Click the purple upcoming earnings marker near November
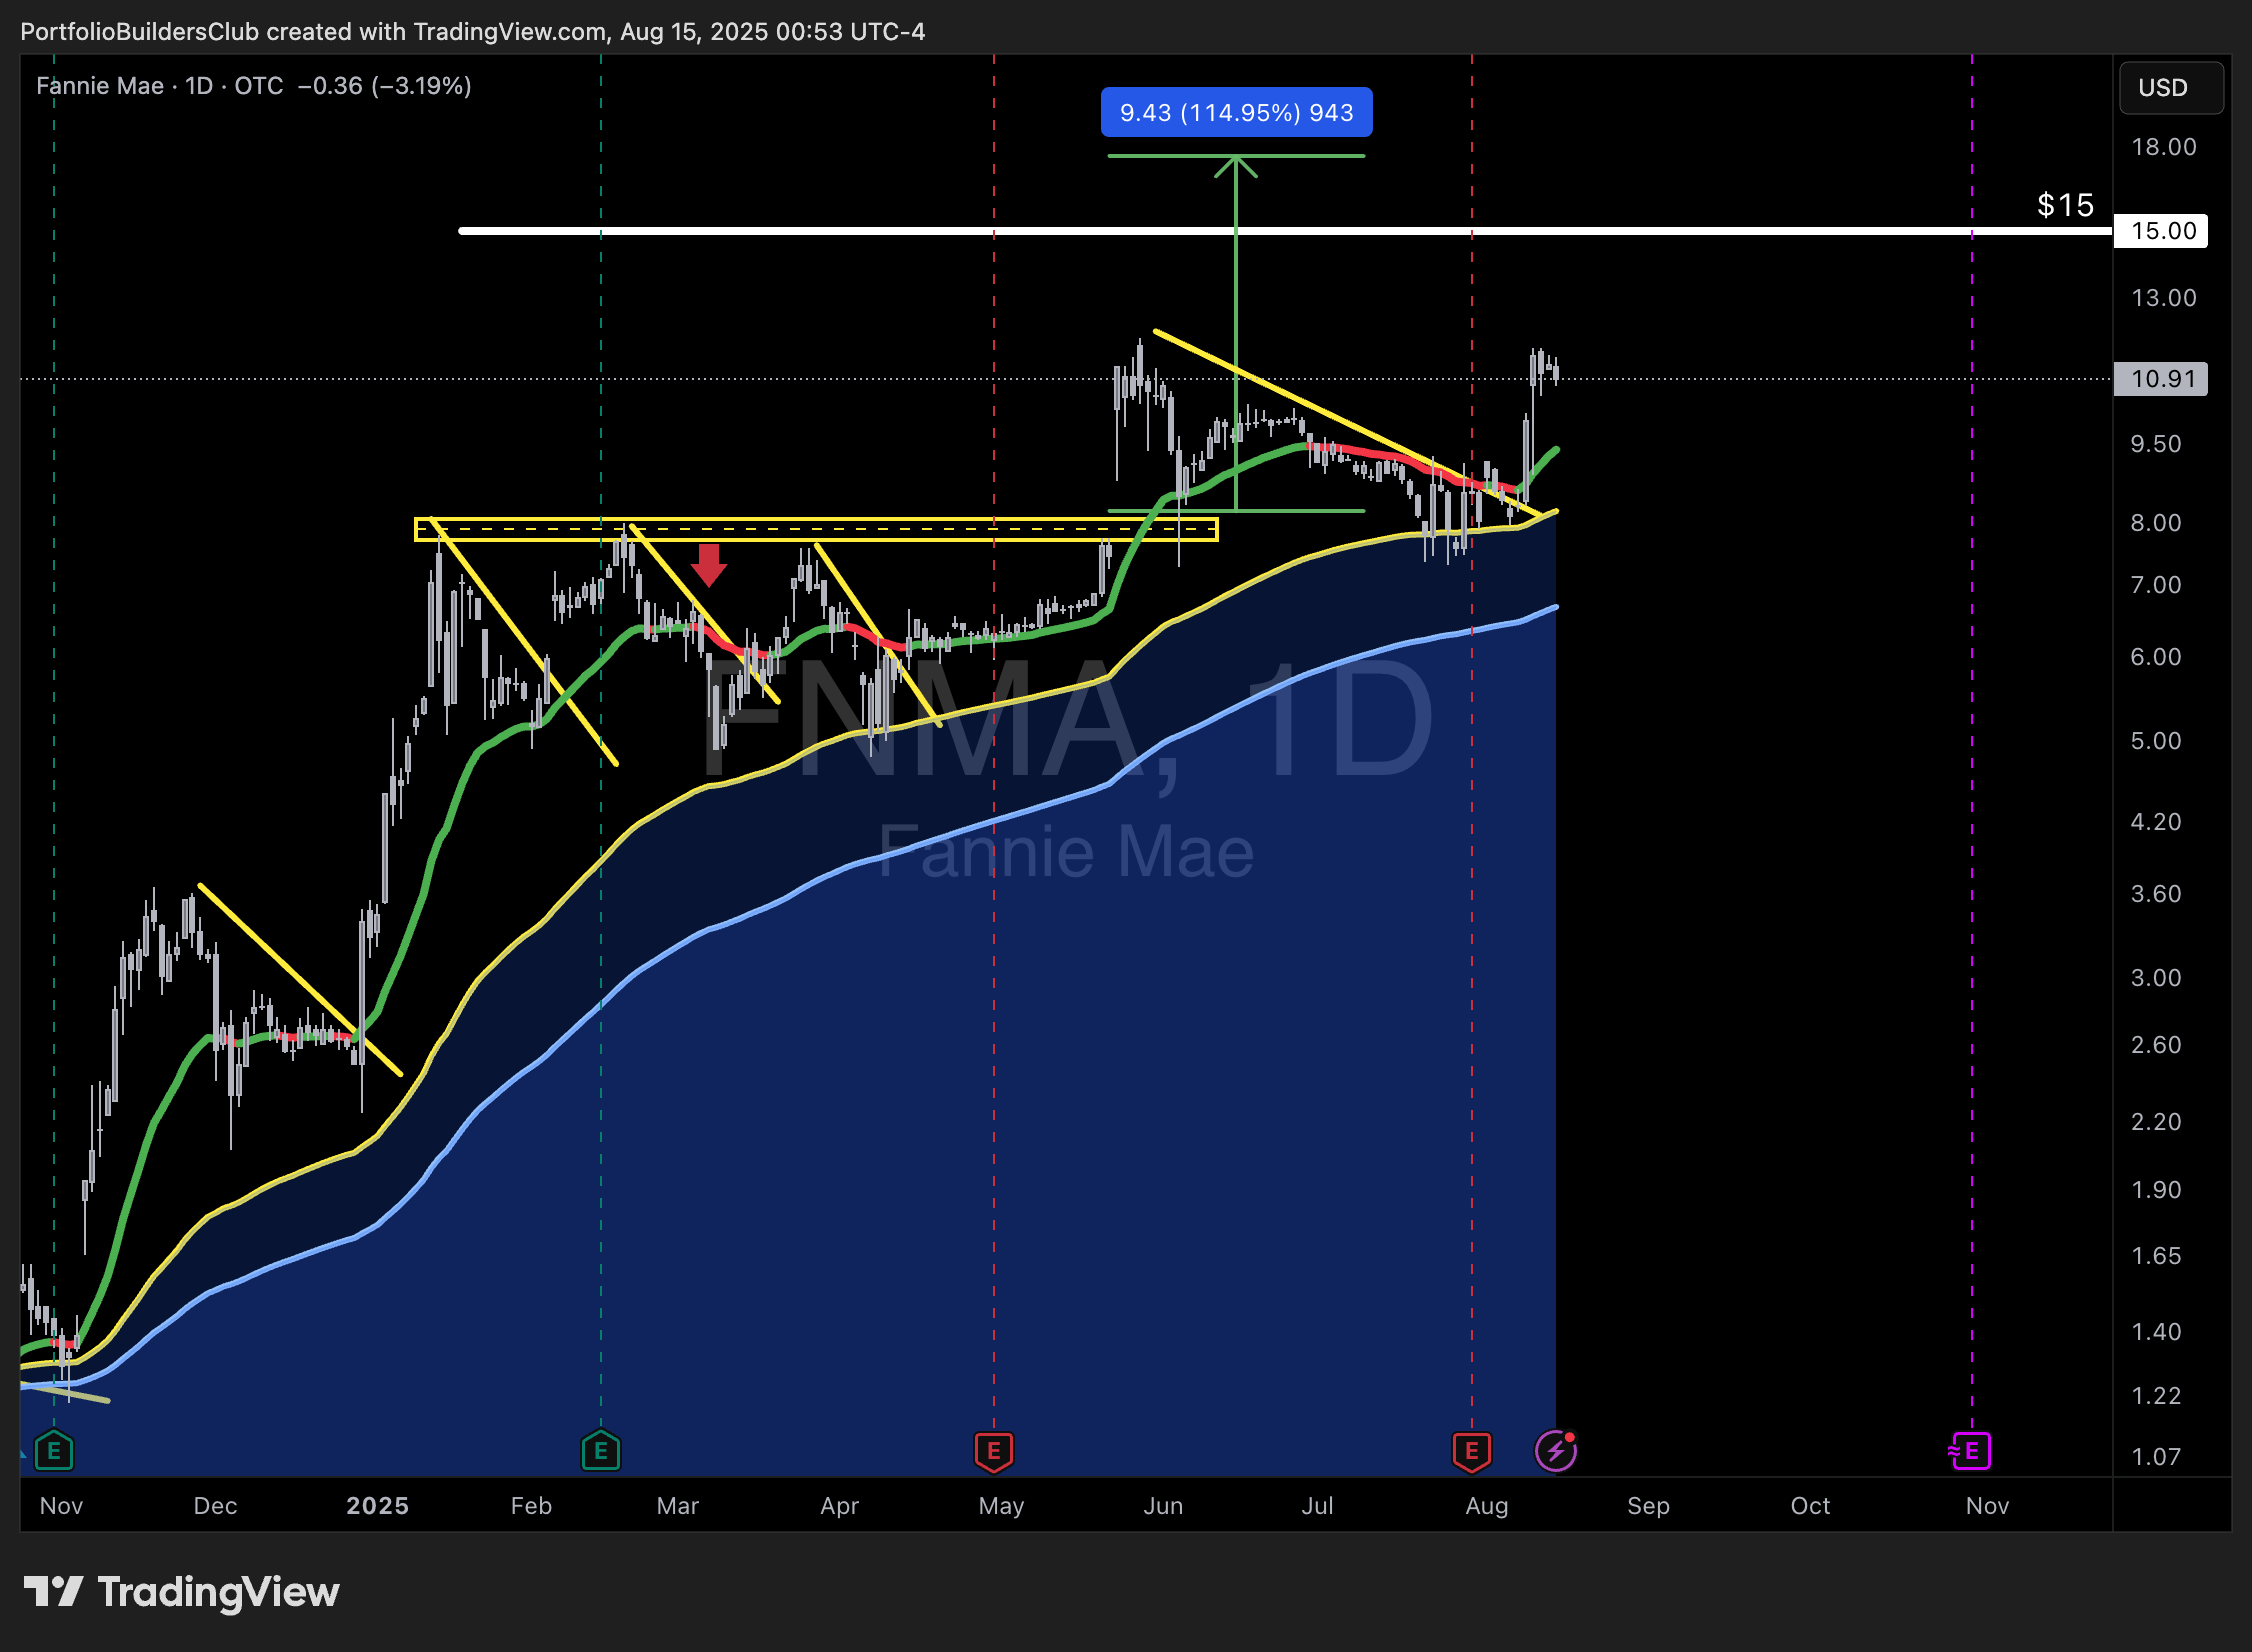Screen dimensions: 2252x1652 coord(1970,1451)
